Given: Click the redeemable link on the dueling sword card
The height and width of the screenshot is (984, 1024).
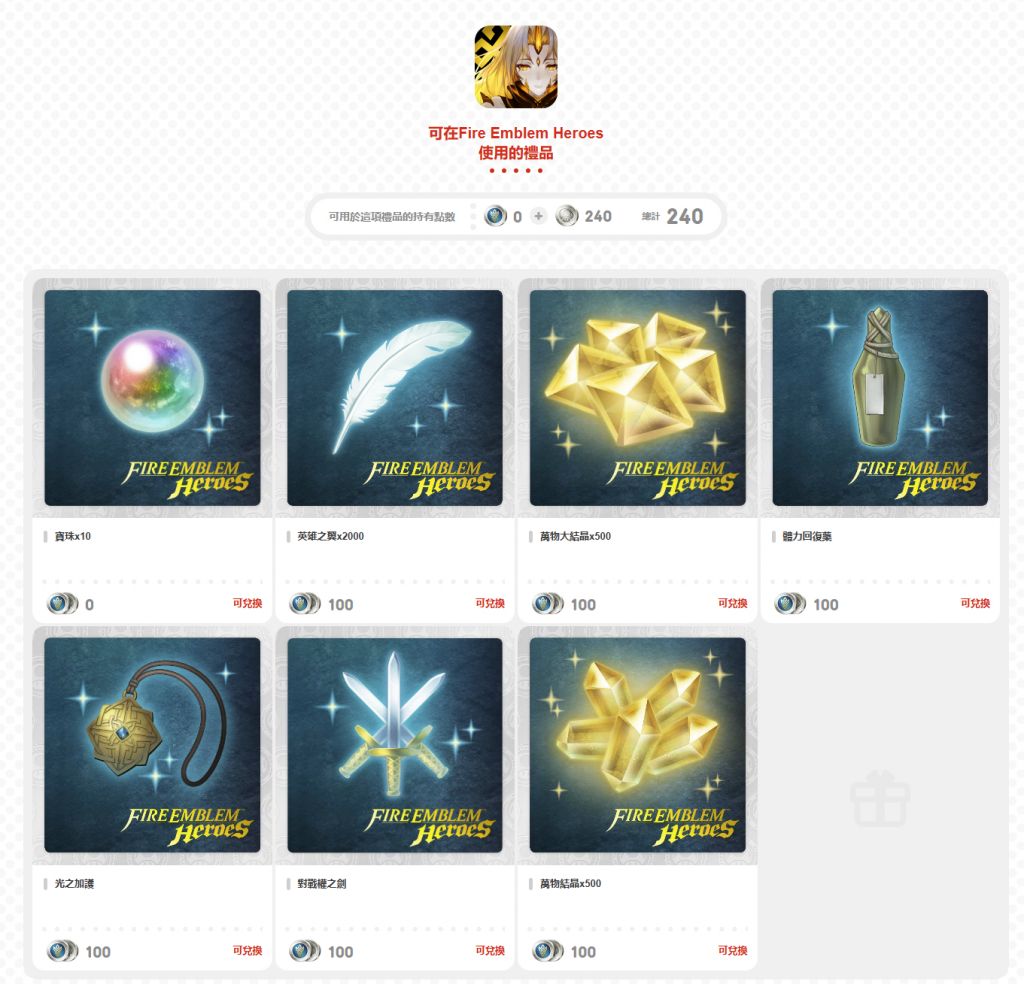Looking at the screenshot, I should coord(490,951).
